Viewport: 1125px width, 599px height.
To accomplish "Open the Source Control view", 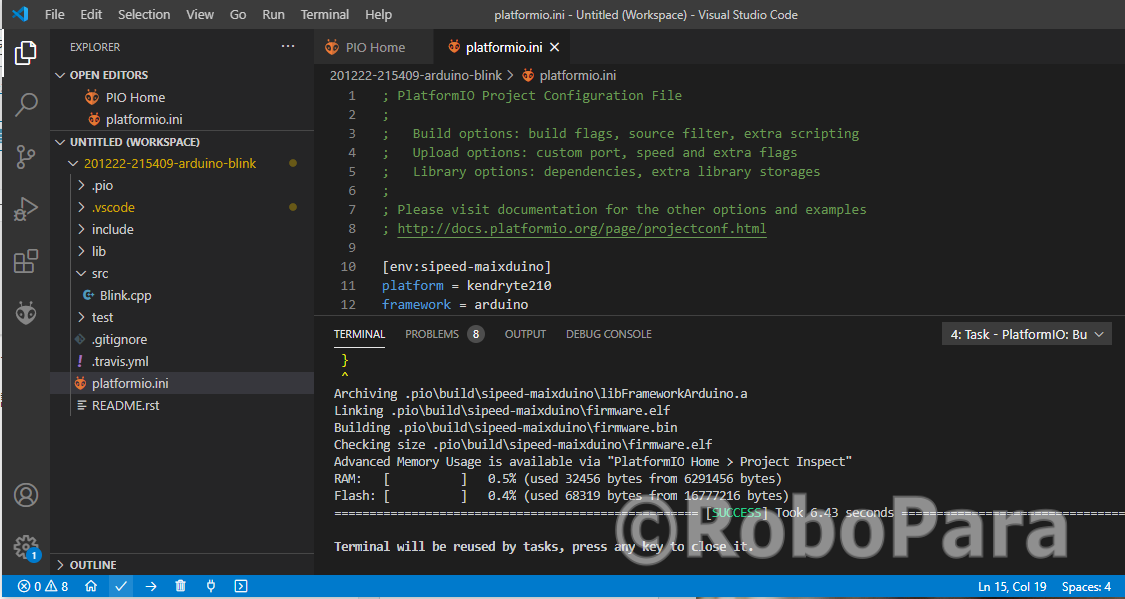I will click(x=26, y=156).
